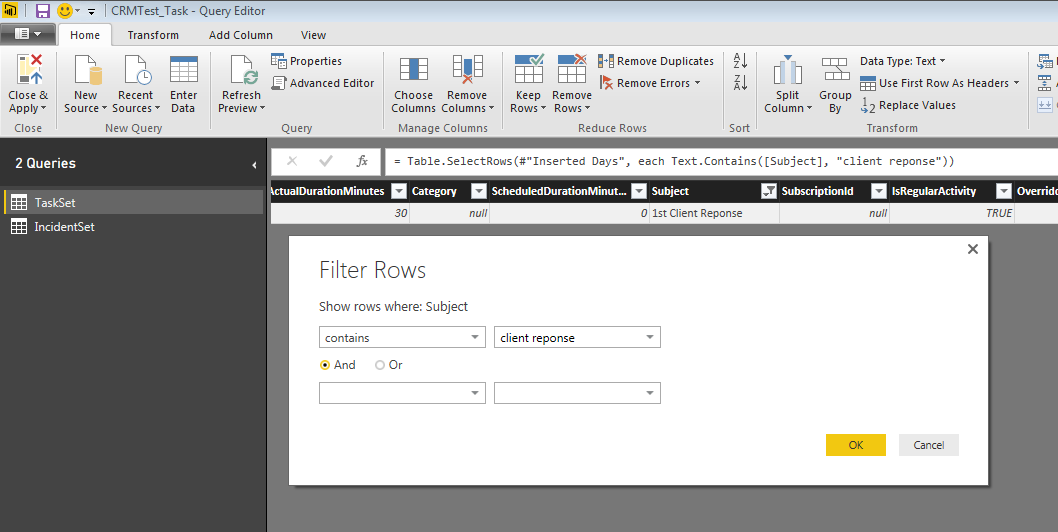Click the Keep Rows icon

528,69
